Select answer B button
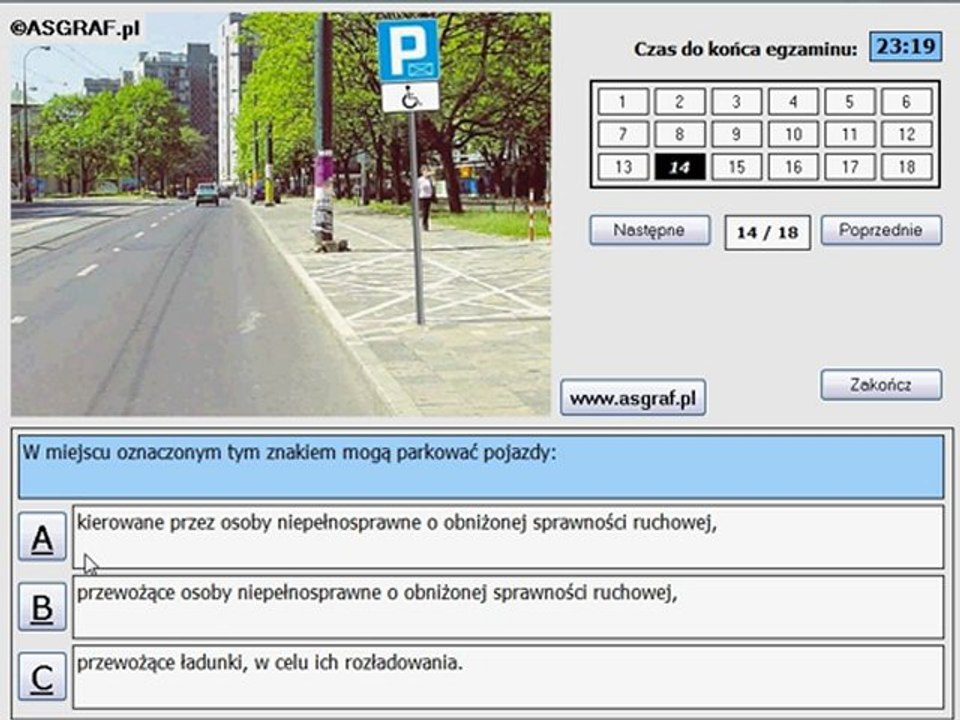The width and height of the screenshot is (960, 720). pyautogui.click(x=42, y=607)
